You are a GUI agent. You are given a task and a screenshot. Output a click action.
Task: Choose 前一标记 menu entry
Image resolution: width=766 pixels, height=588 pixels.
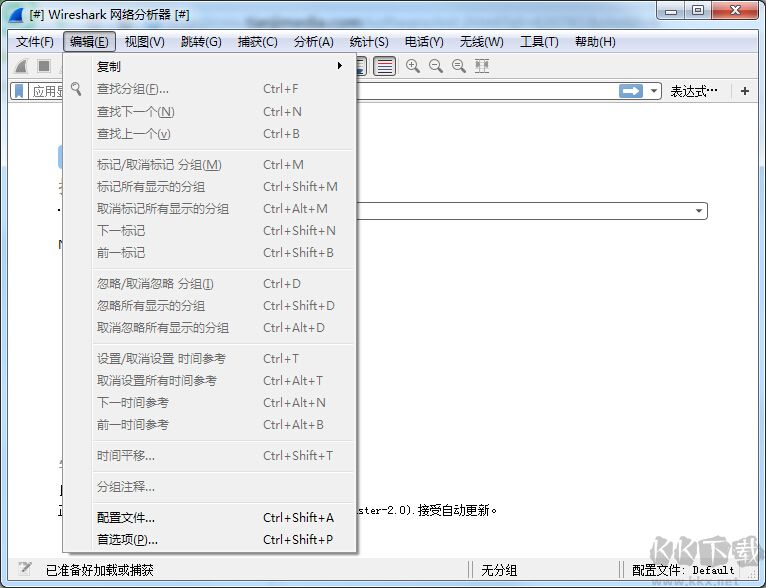click(x=224, y=252)
